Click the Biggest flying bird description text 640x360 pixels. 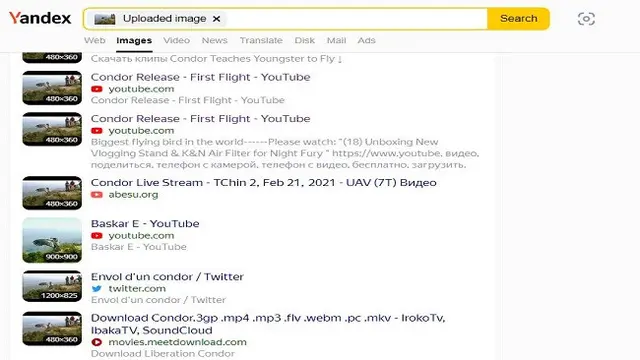pos(285,153)
